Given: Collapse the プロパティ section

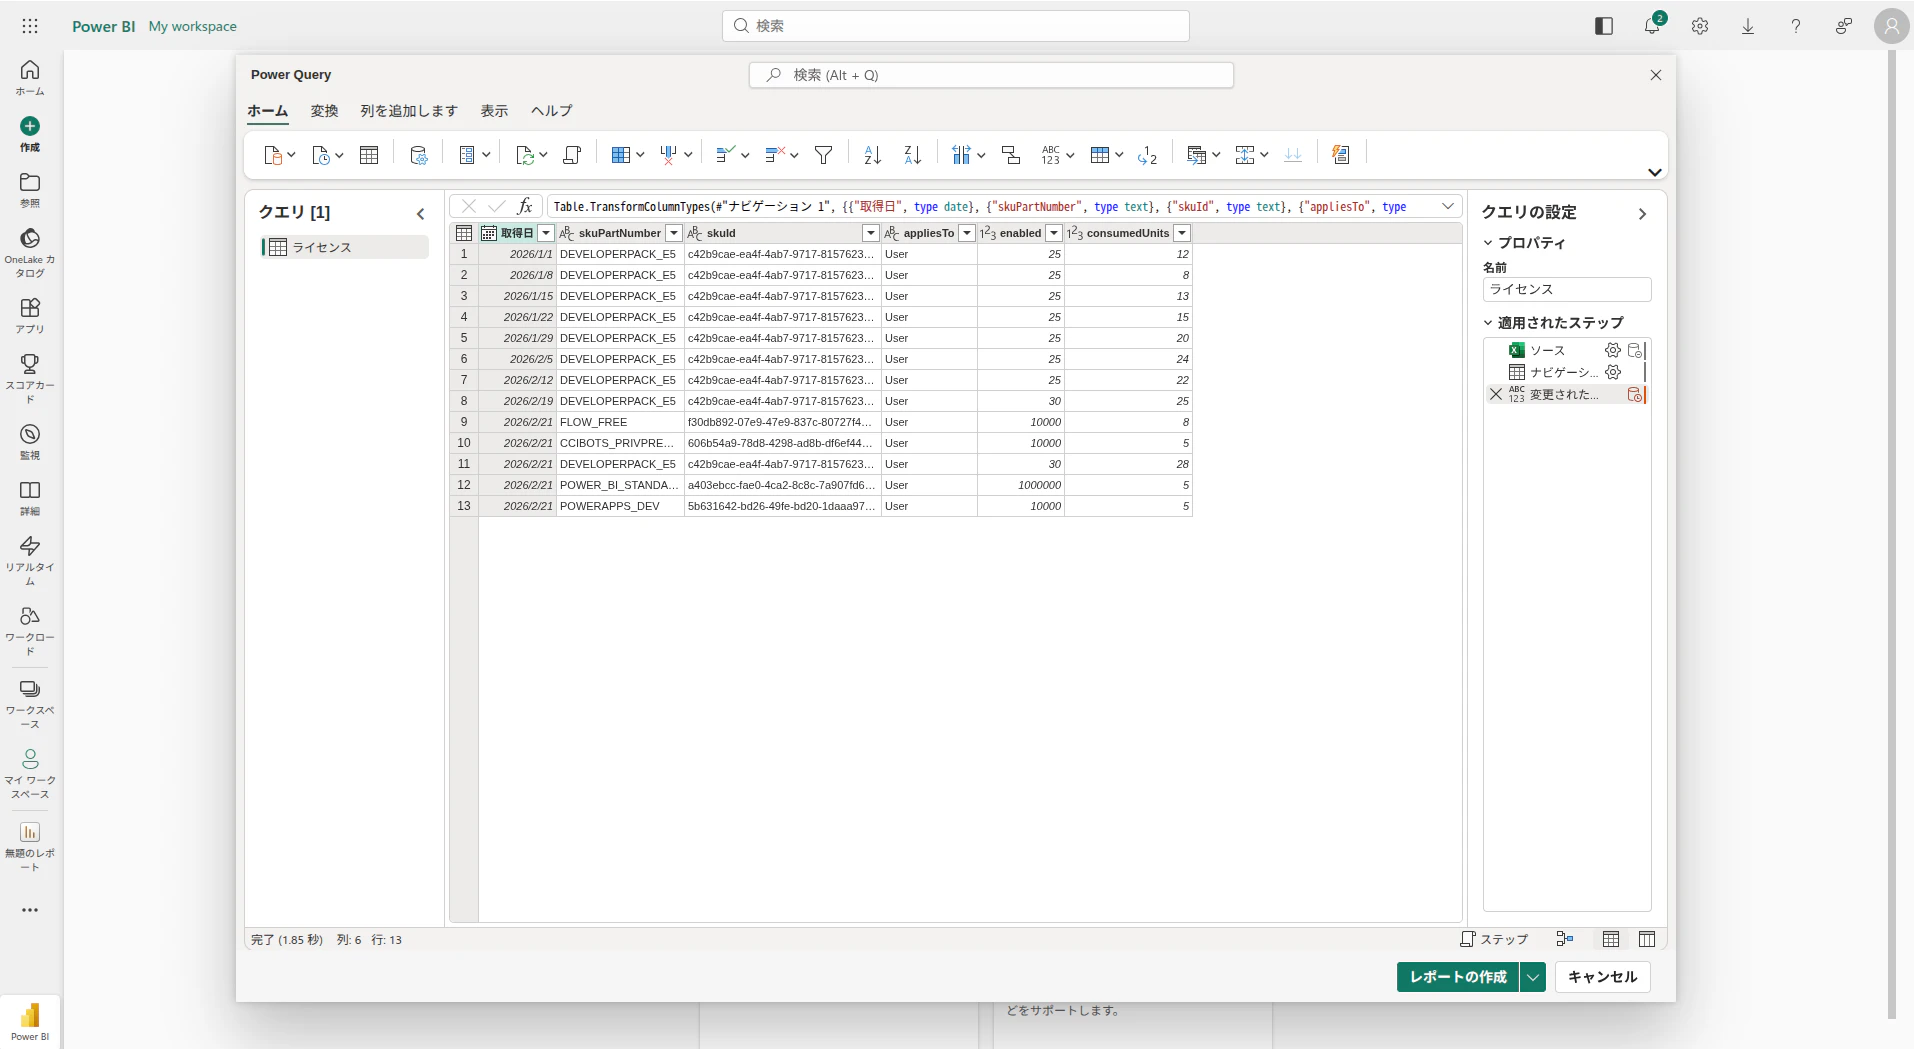Looking at the screenshot, I should (1488, 243).
